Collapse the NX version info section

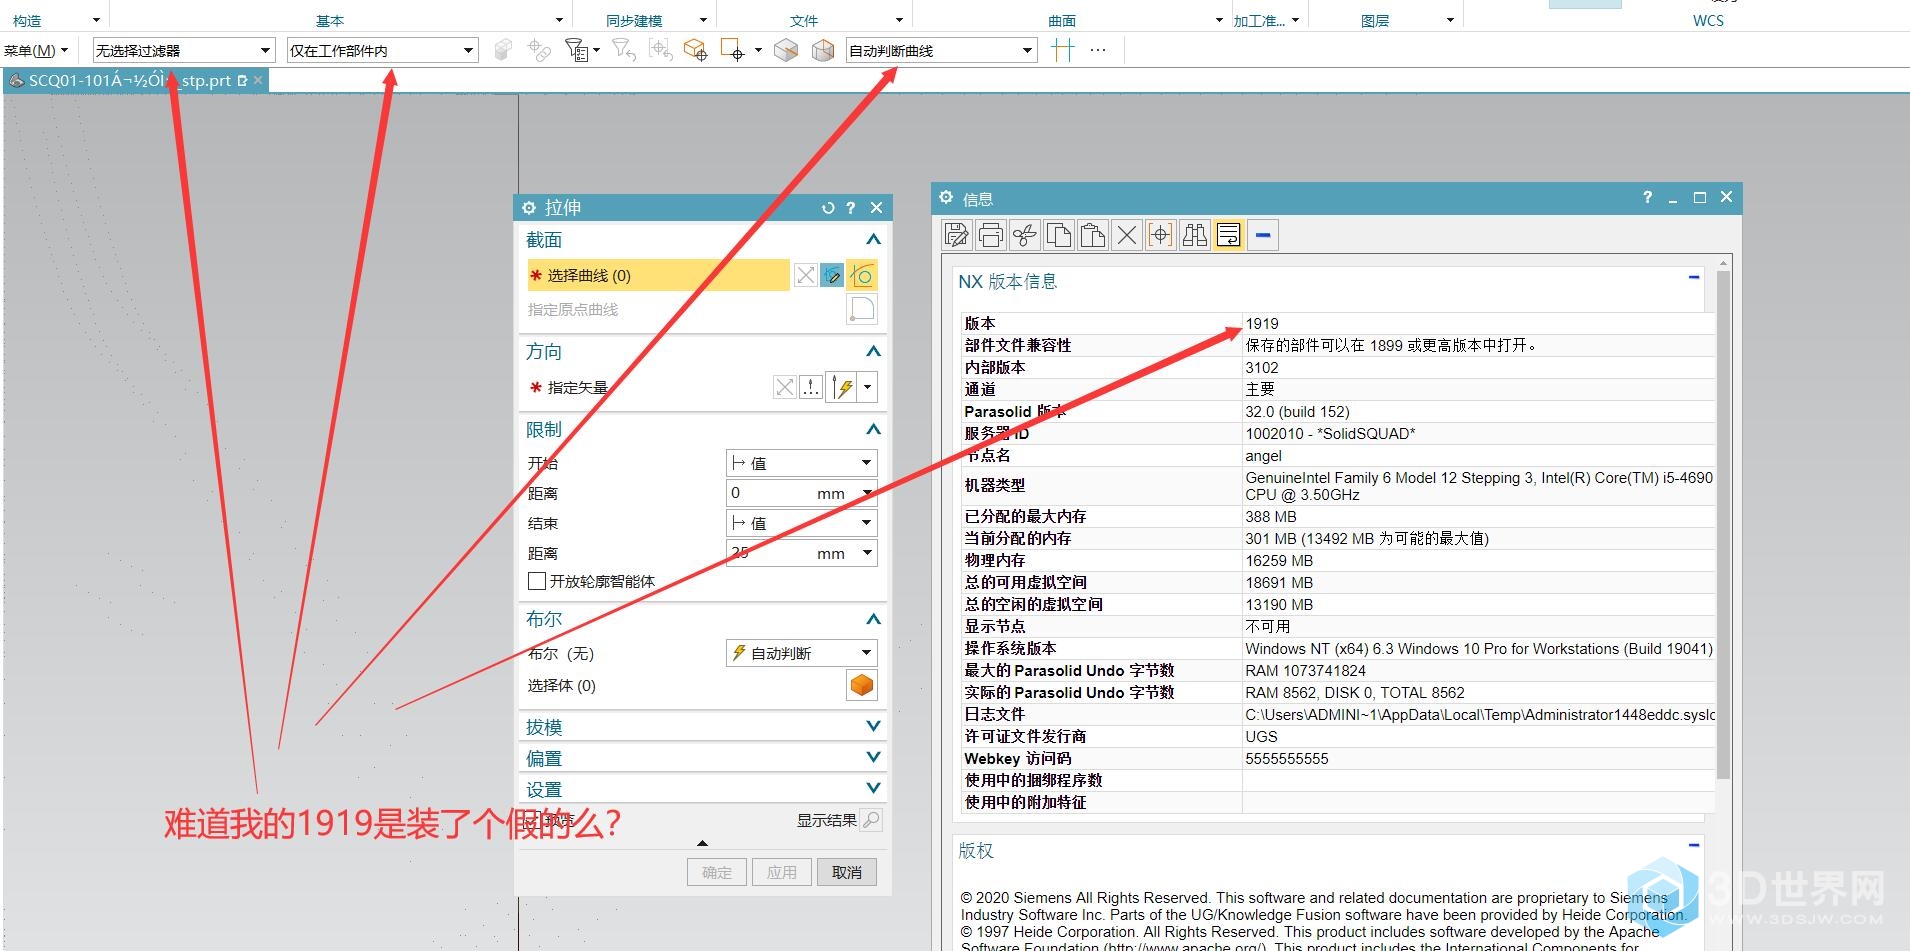click(1694, 278)
